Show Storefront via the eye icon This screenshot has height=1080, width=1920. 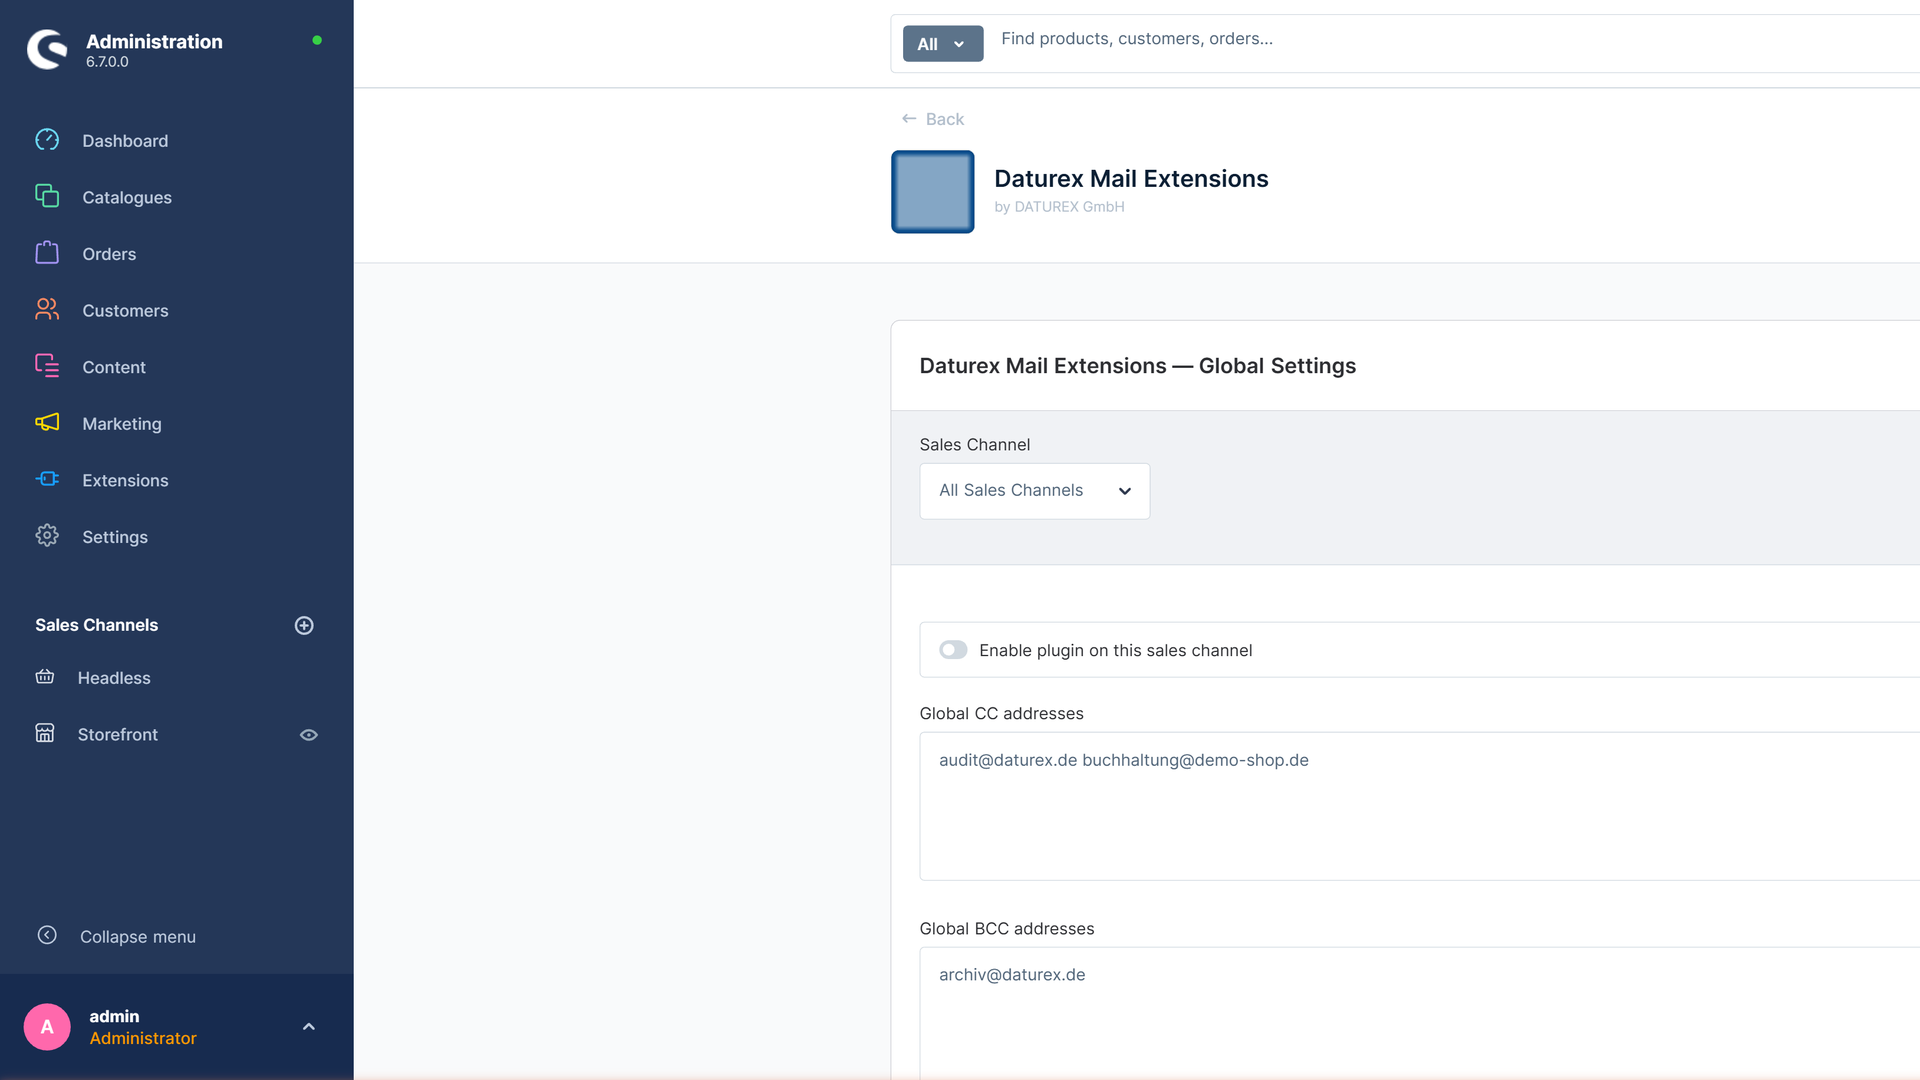pyautogui.click(x=309, y=735)
